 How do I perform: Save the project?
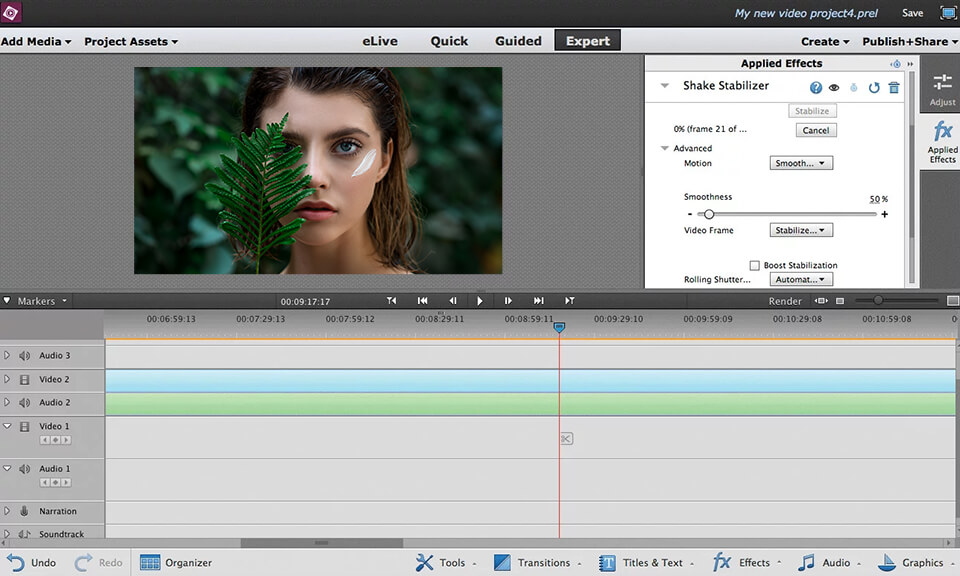[912, 12]
